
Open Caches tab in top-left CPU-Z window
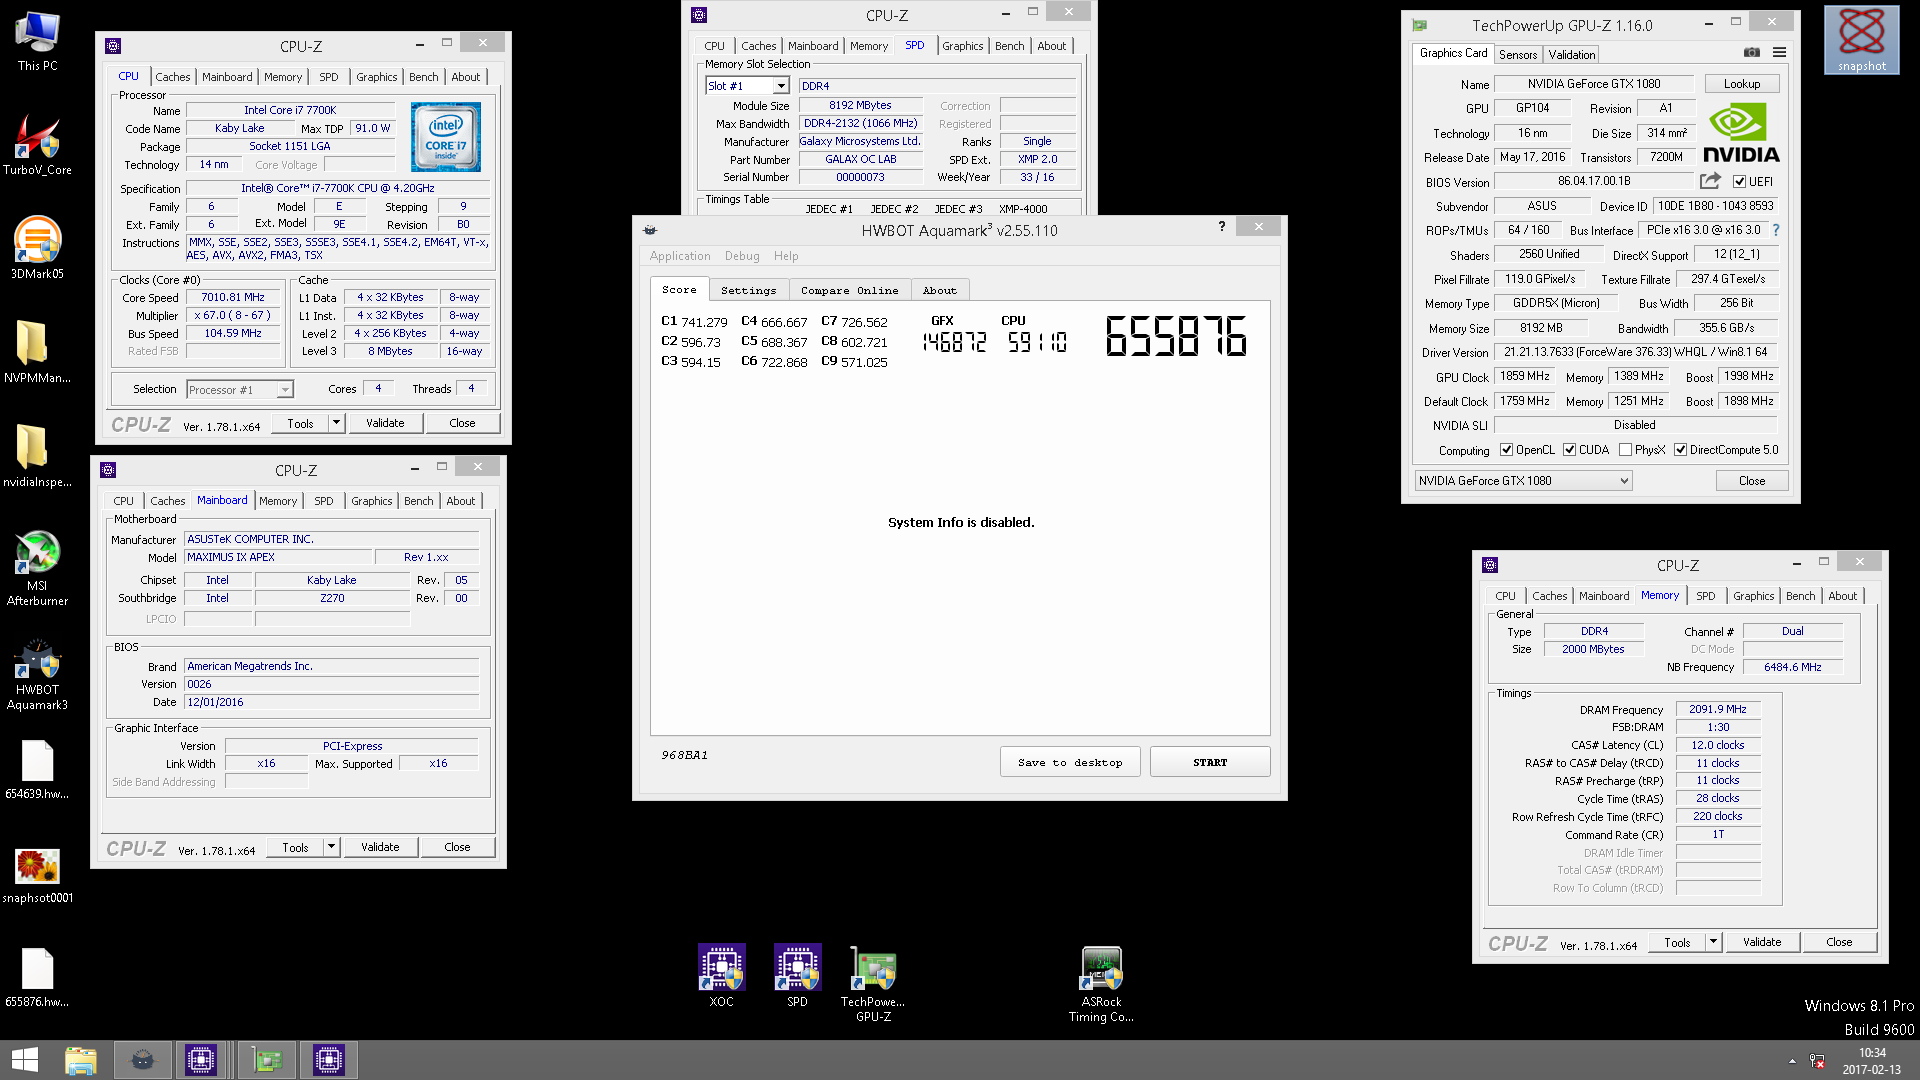coord(172,77)
